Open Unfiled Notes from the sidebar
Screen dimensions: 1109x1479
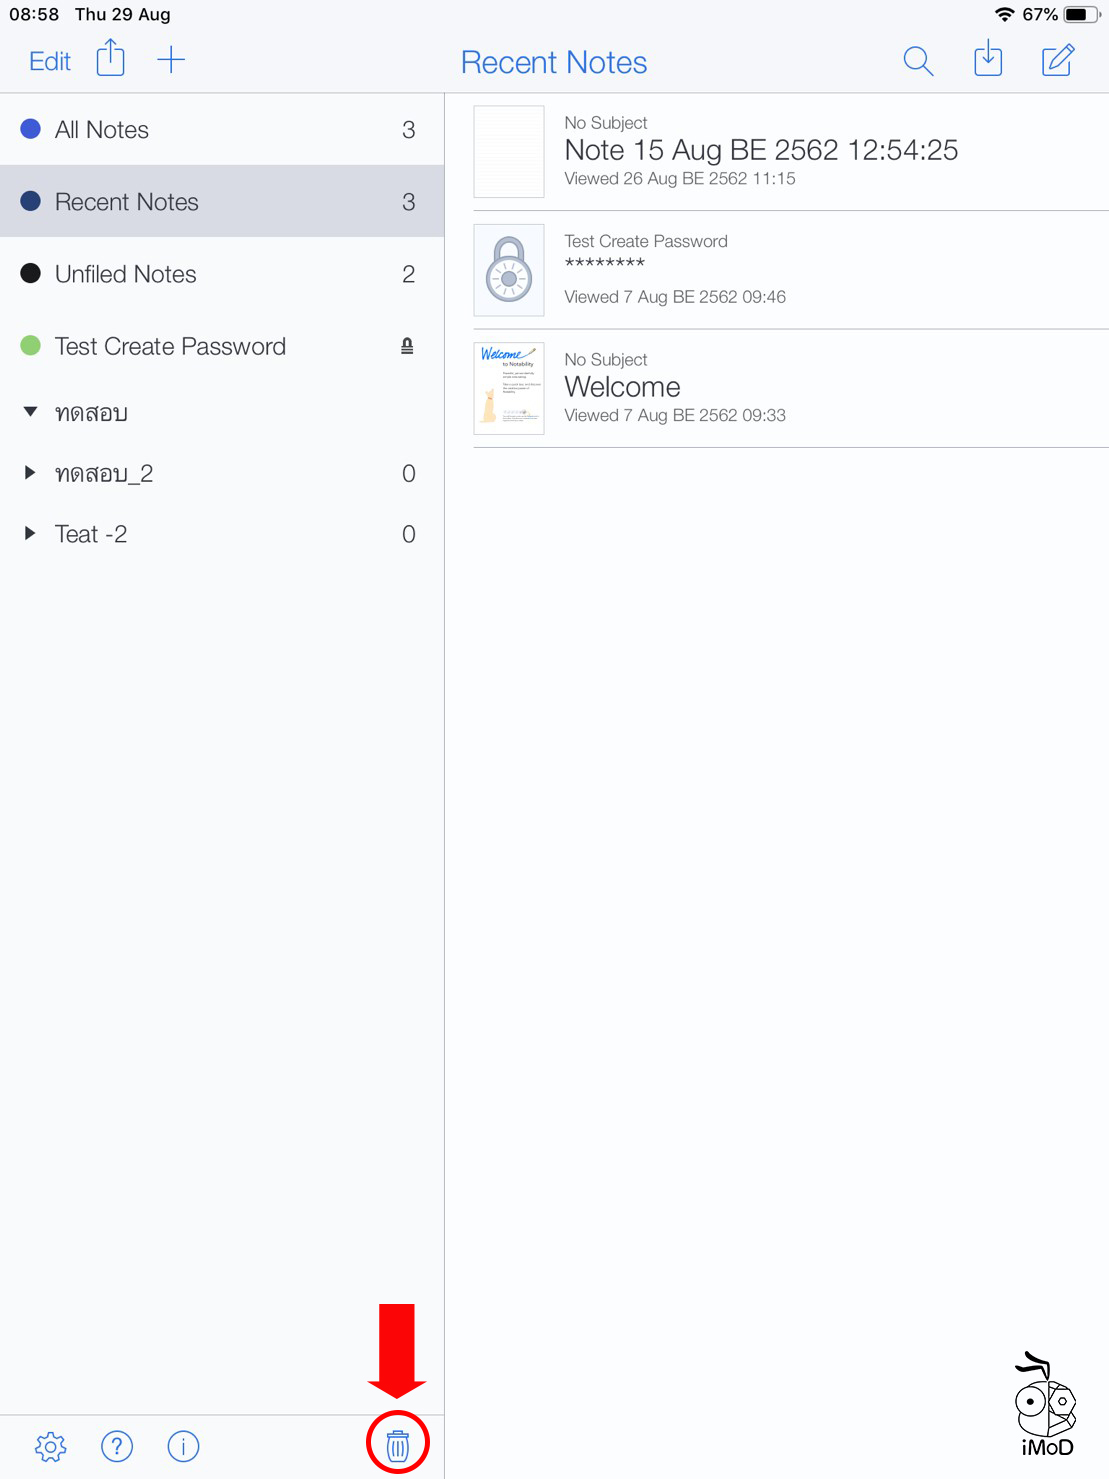tap(125, 273)
